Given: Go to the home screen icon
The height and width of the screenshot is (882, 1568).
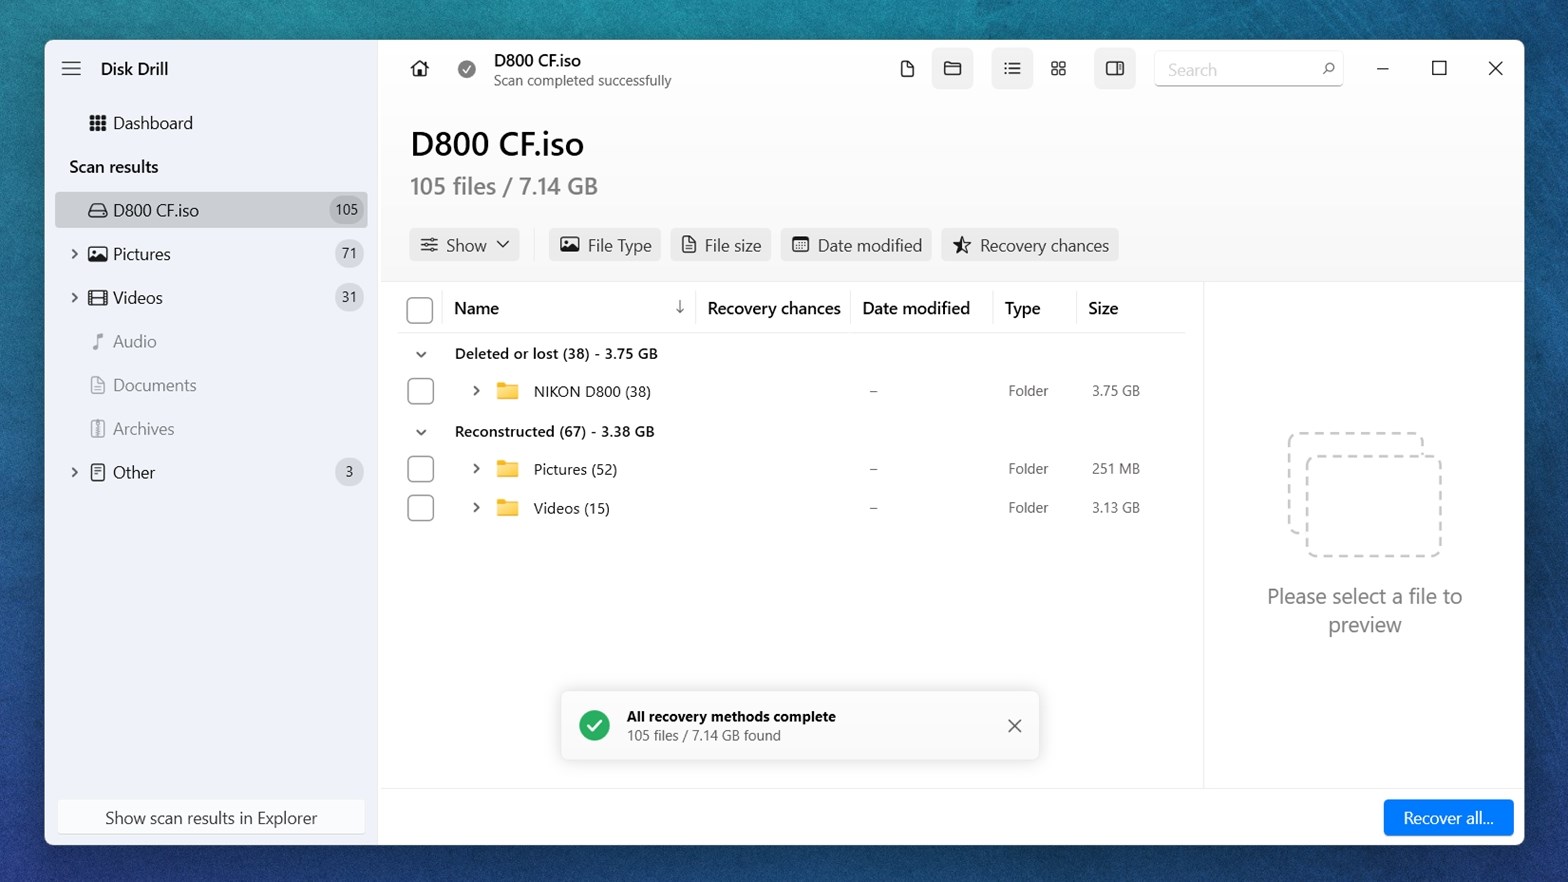Looking at the screenshot, I should click(x=420, y=69).
